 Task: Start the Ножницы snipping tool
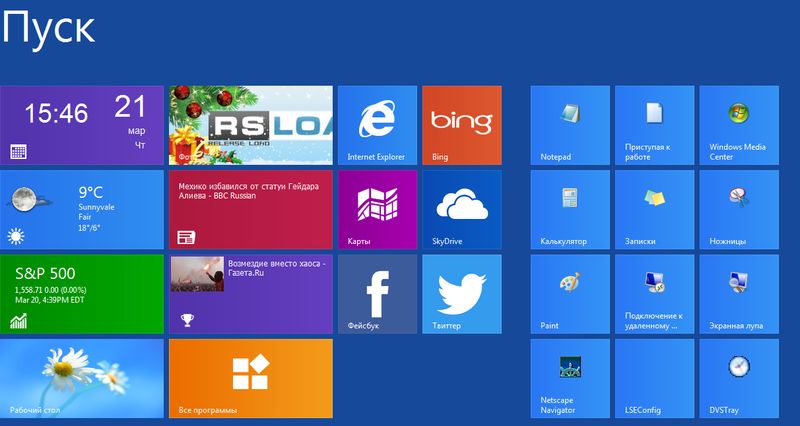pos(739,210)
